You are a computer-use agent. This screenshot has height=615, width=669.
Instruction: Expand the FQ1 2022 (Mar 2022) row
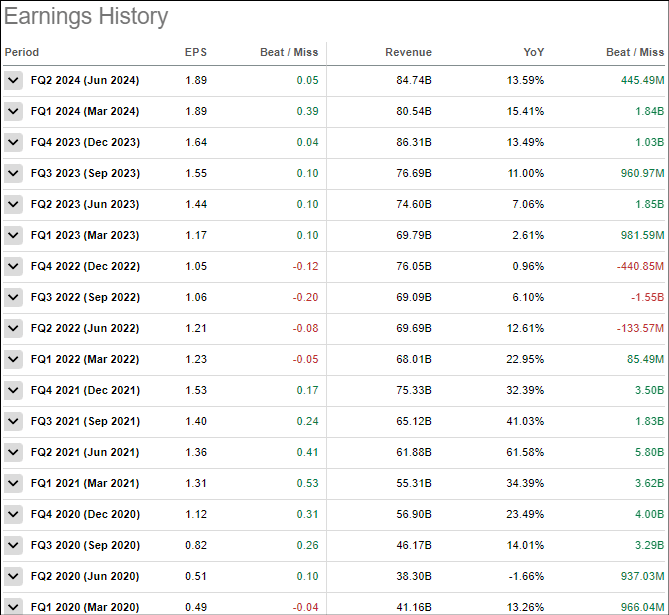pyautogui.click(x=13, y=360)
